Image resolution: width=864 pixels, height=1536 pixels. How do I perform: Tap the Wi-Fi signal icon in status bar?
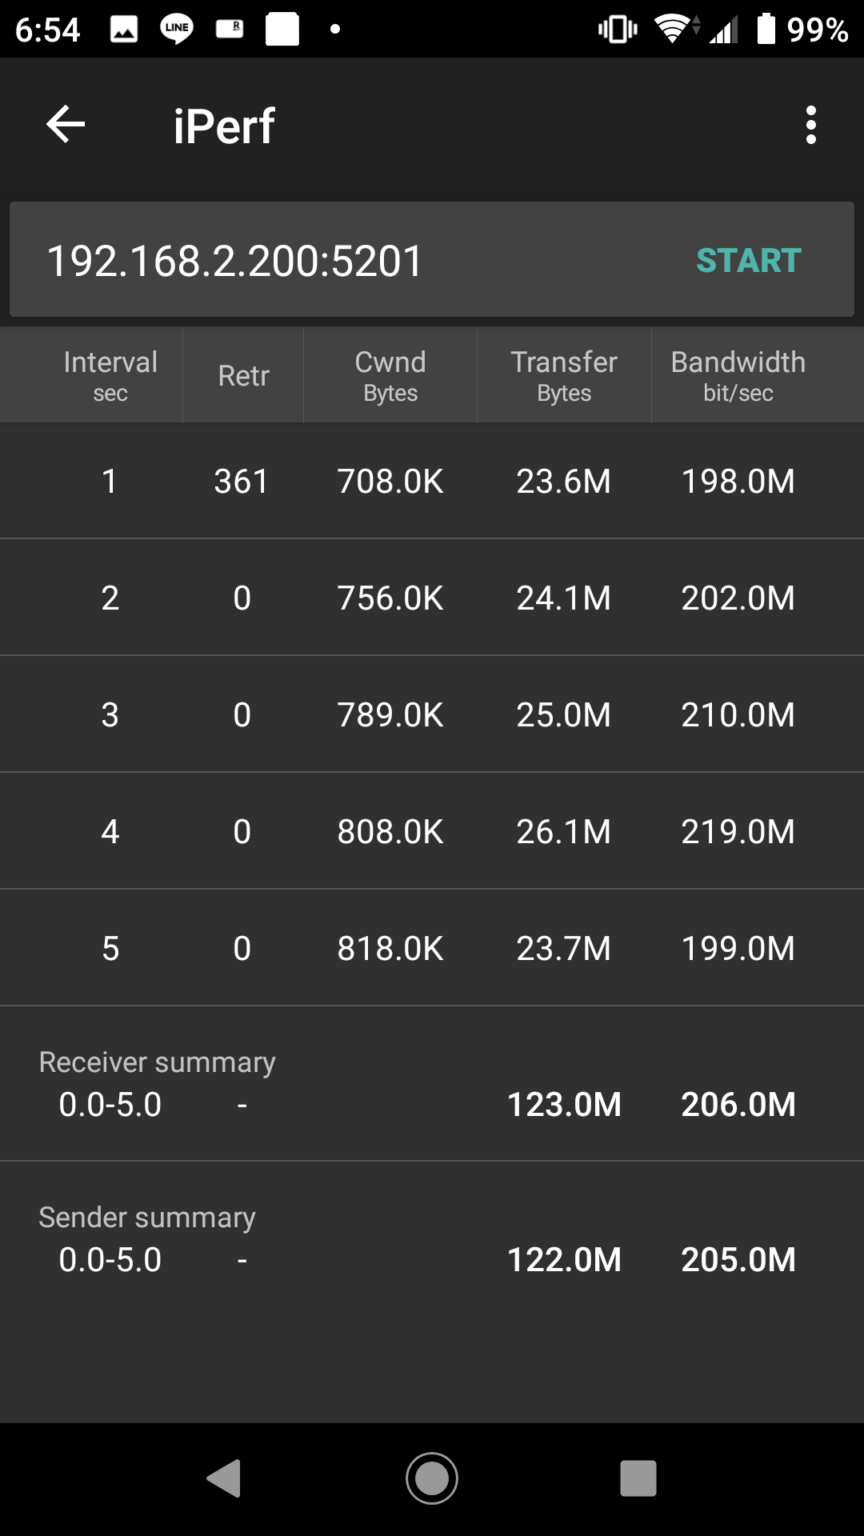click(x=673, y=29)
